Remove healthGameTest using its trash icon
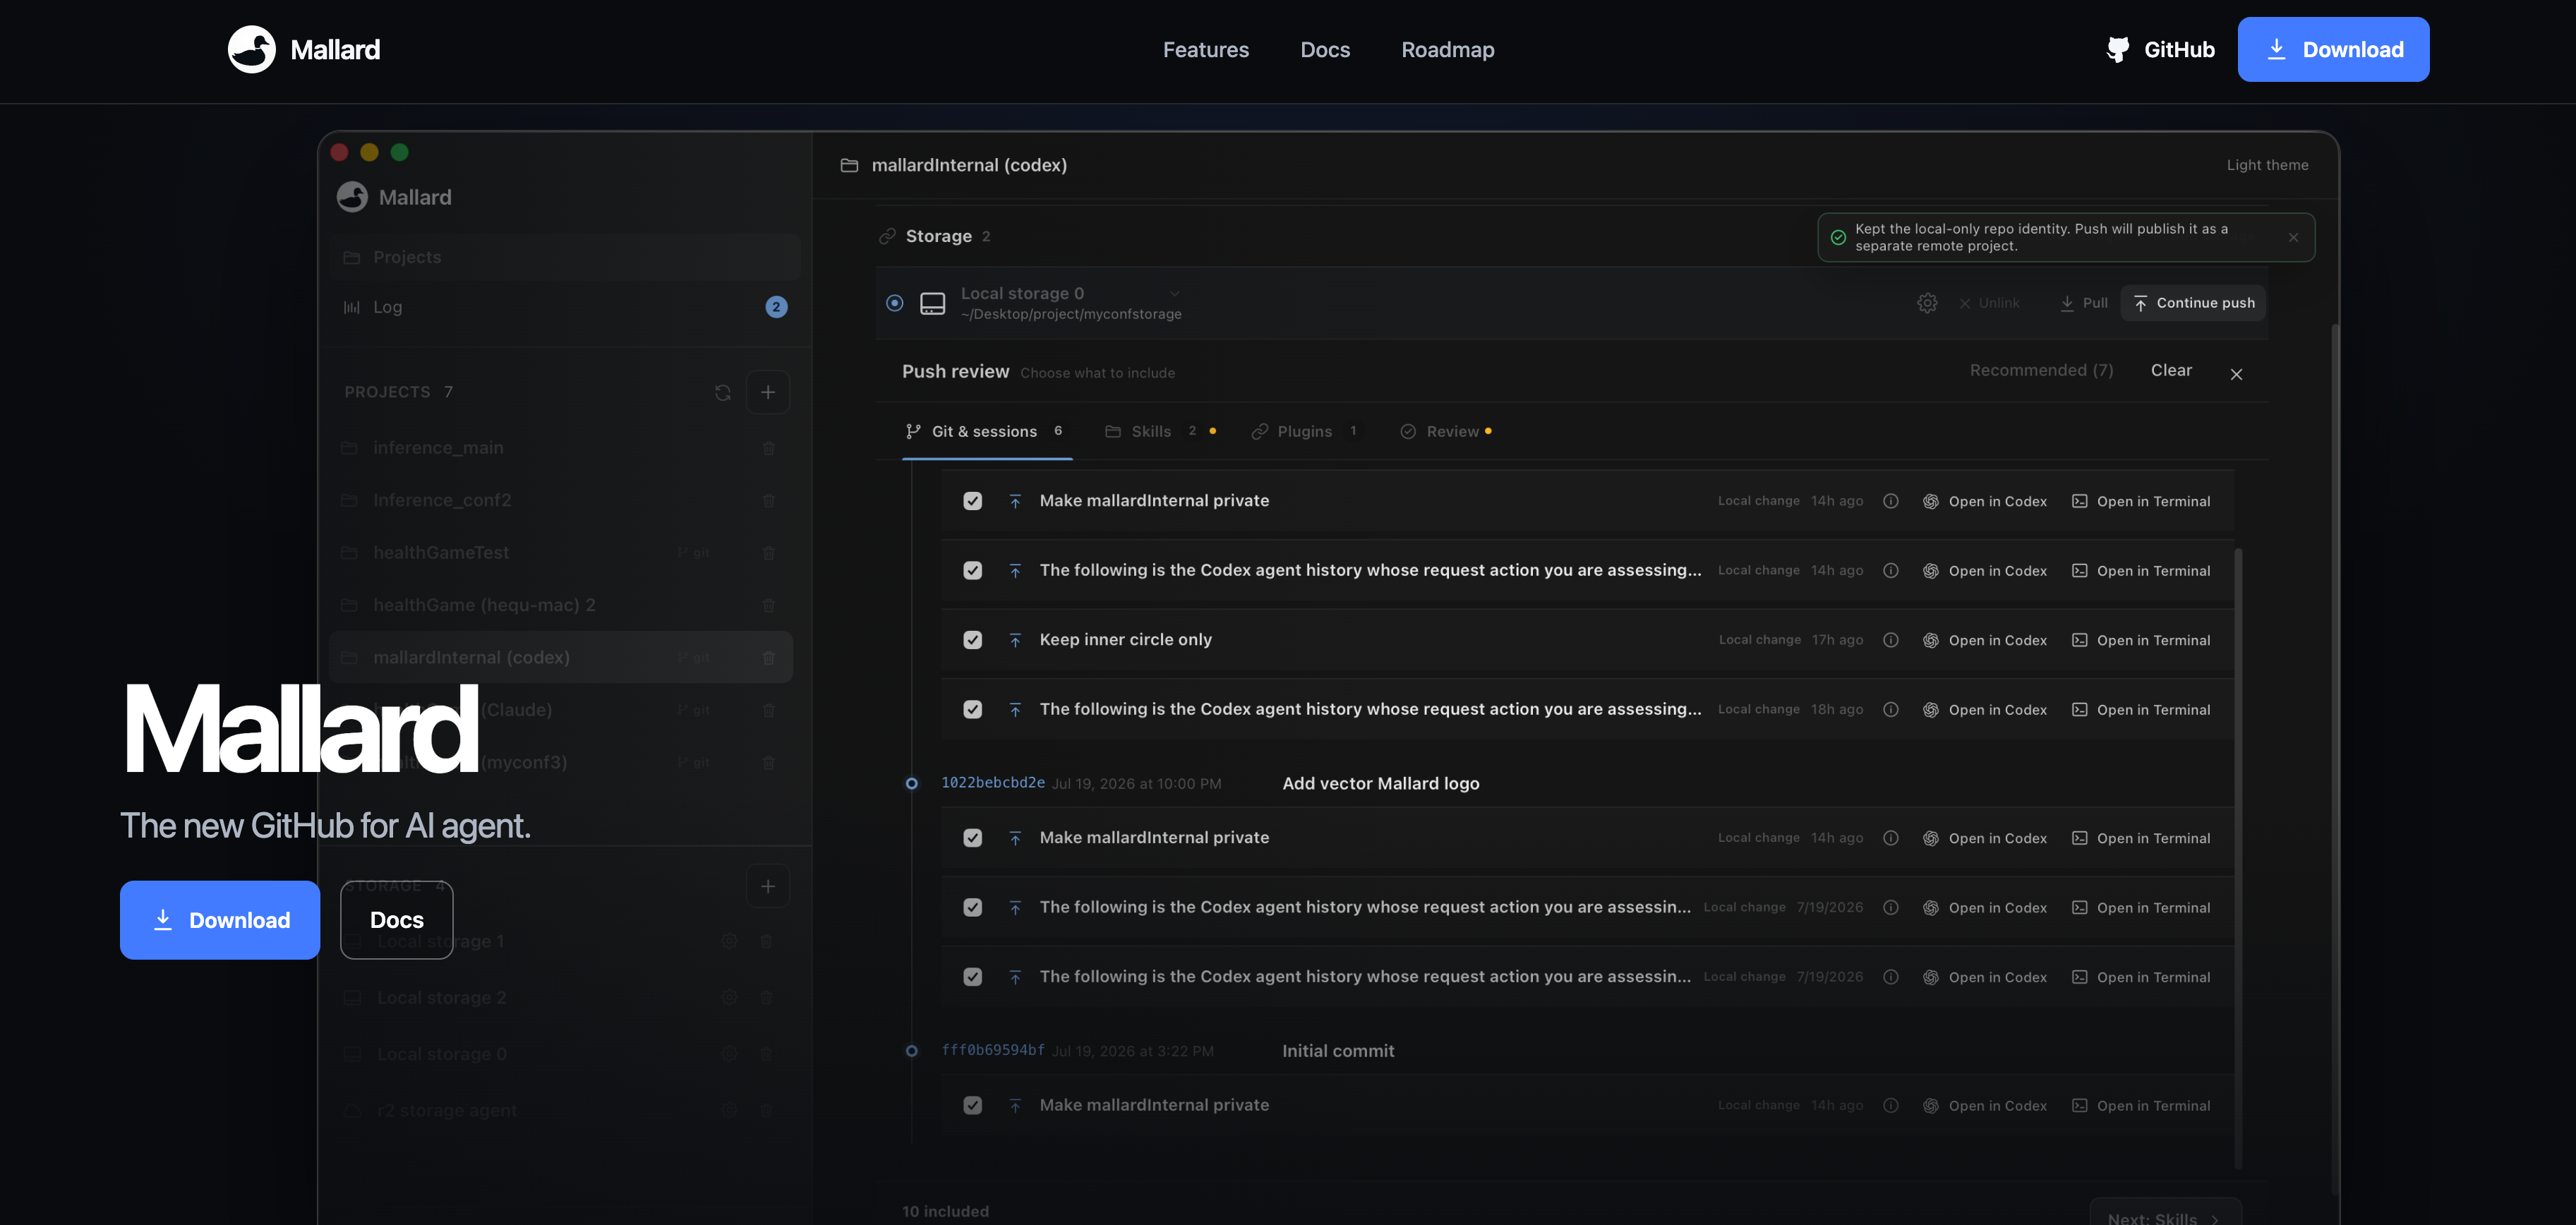Screen dimensions: 2576x1225 click(x=769, y=553)
